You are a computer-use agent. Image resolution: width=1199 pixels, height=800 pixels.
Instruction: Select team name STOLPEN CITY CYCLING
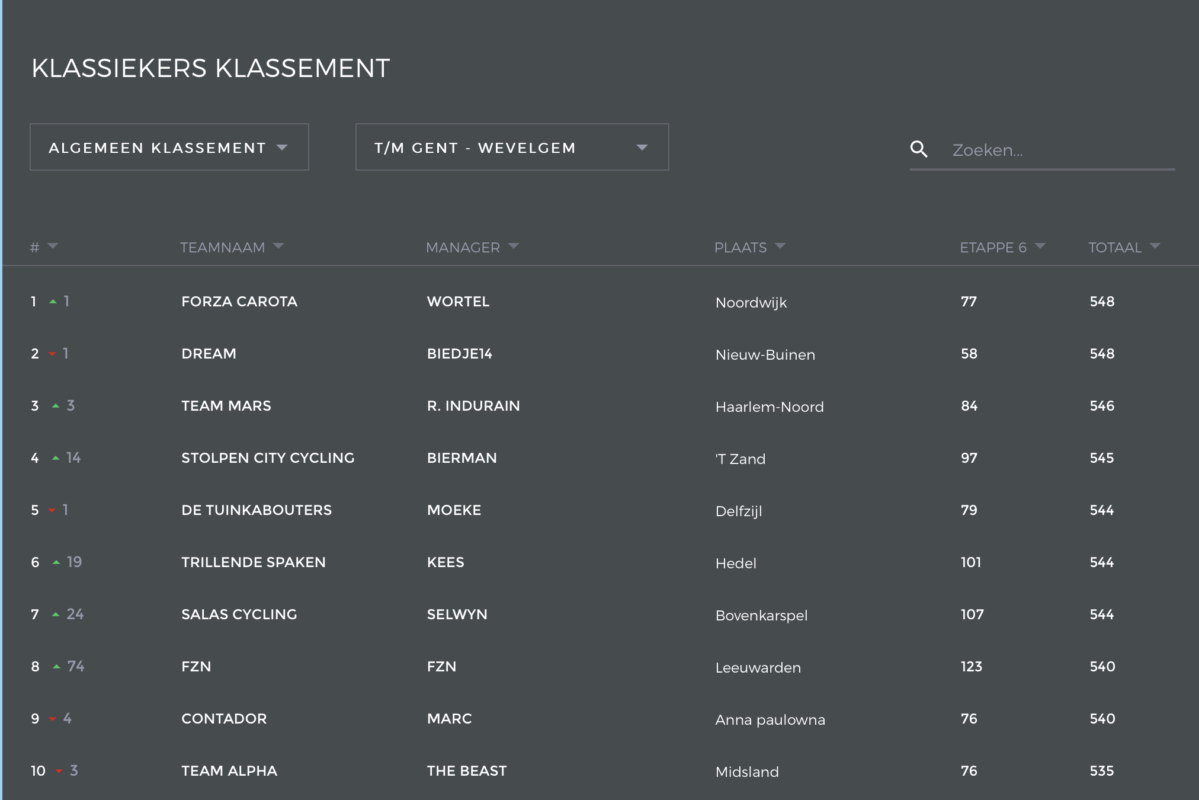268,457
